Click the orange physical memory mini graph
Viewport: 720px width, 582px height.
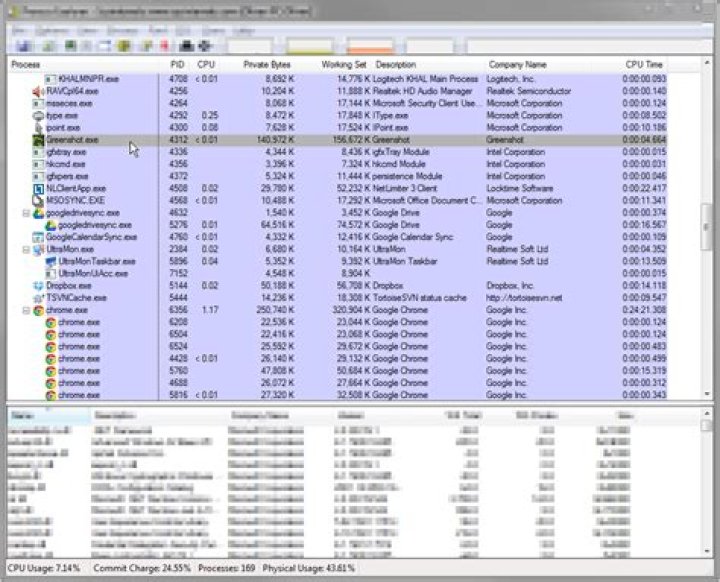coord(370,46)
